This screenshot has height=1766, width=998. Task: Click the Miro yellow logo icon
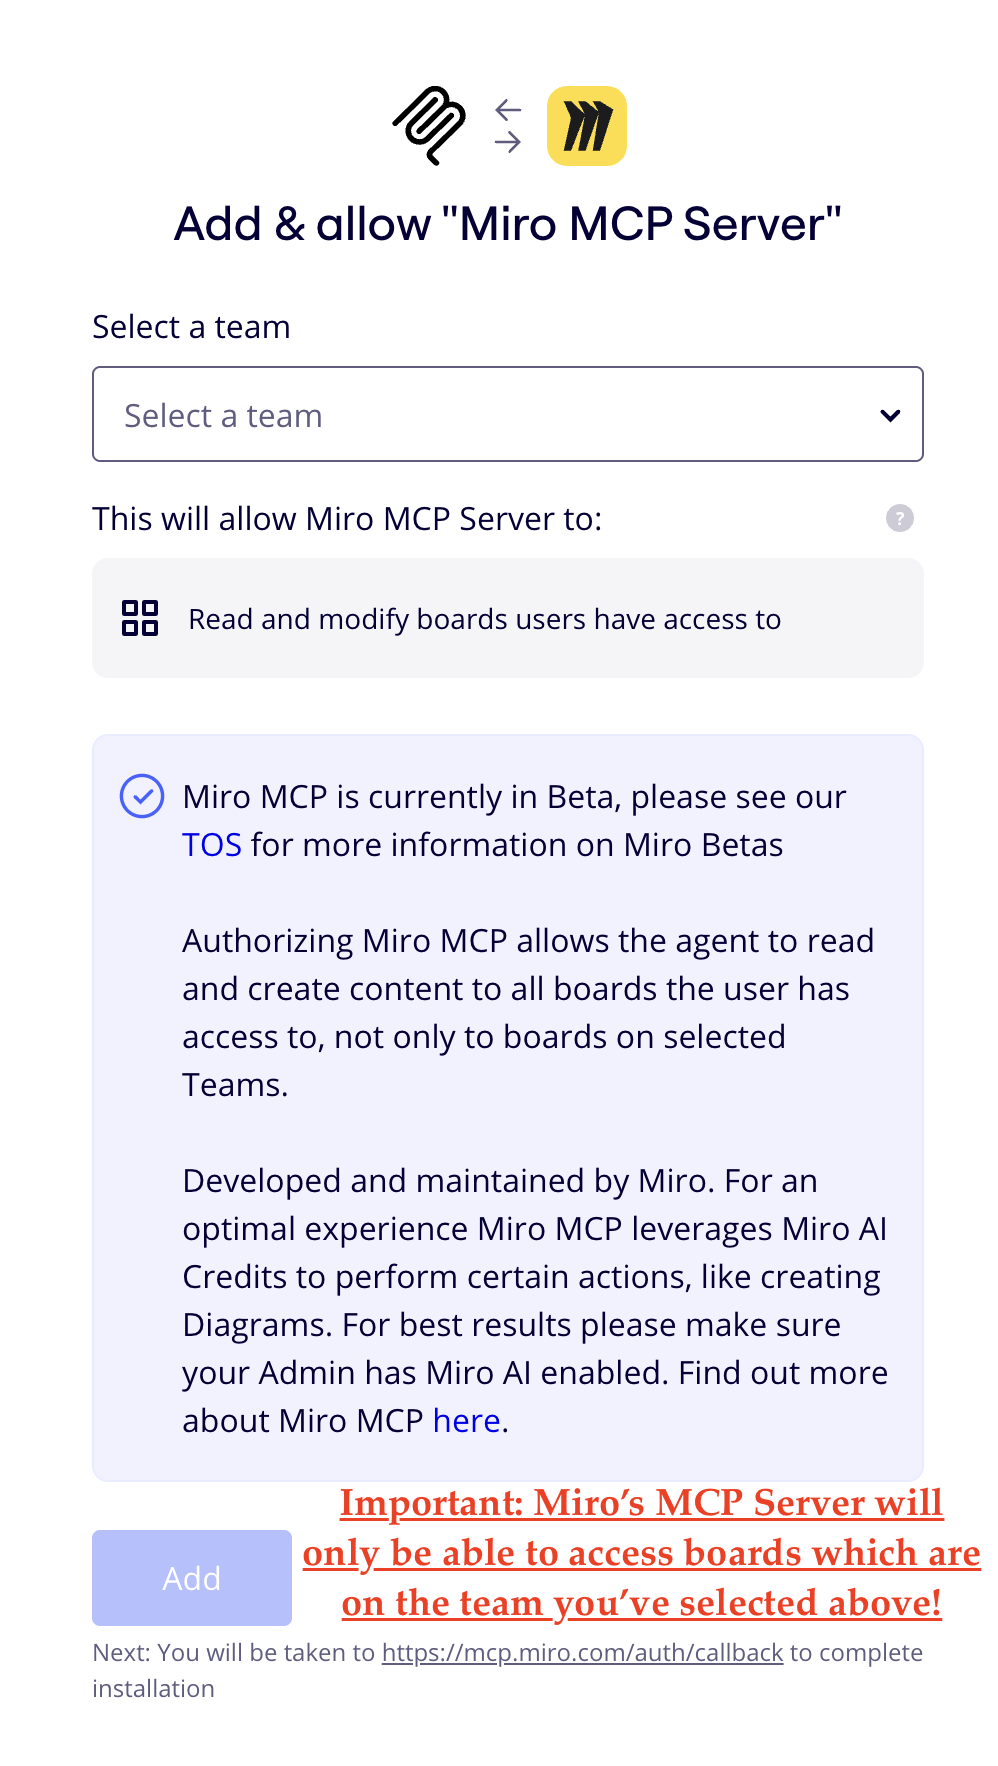(586, 125)
